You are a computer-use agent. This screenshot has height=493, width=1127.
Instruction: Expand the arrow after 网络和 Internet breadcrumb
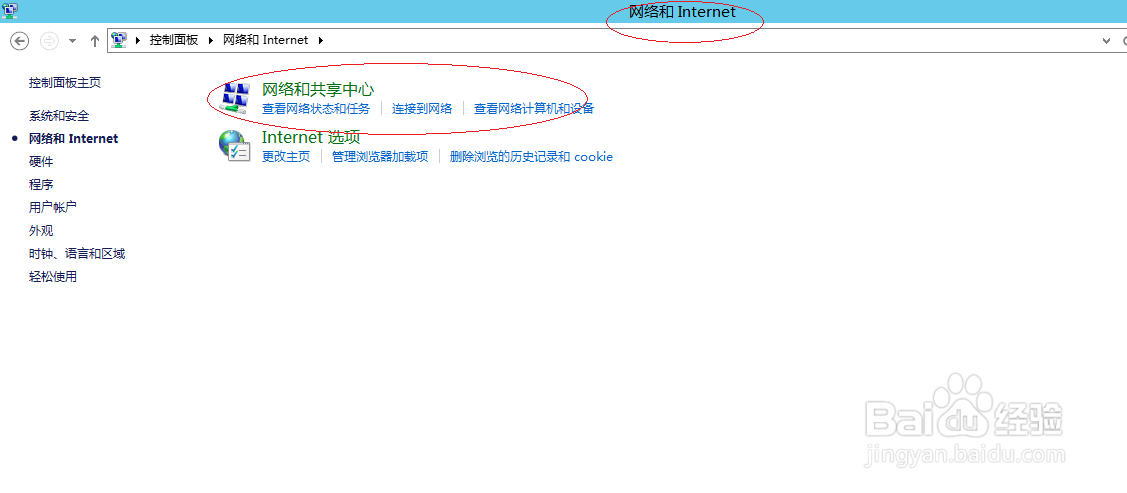coord(321,40)
